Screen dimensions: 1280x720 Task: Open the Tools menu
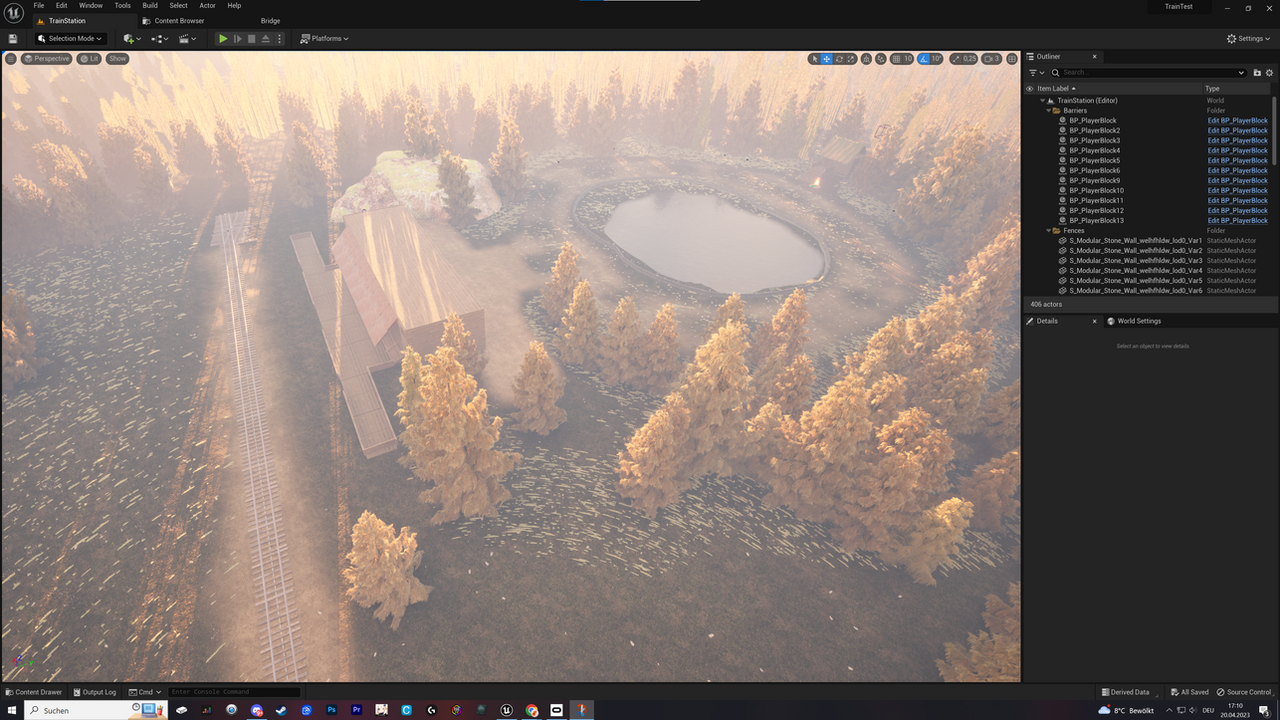122,5
